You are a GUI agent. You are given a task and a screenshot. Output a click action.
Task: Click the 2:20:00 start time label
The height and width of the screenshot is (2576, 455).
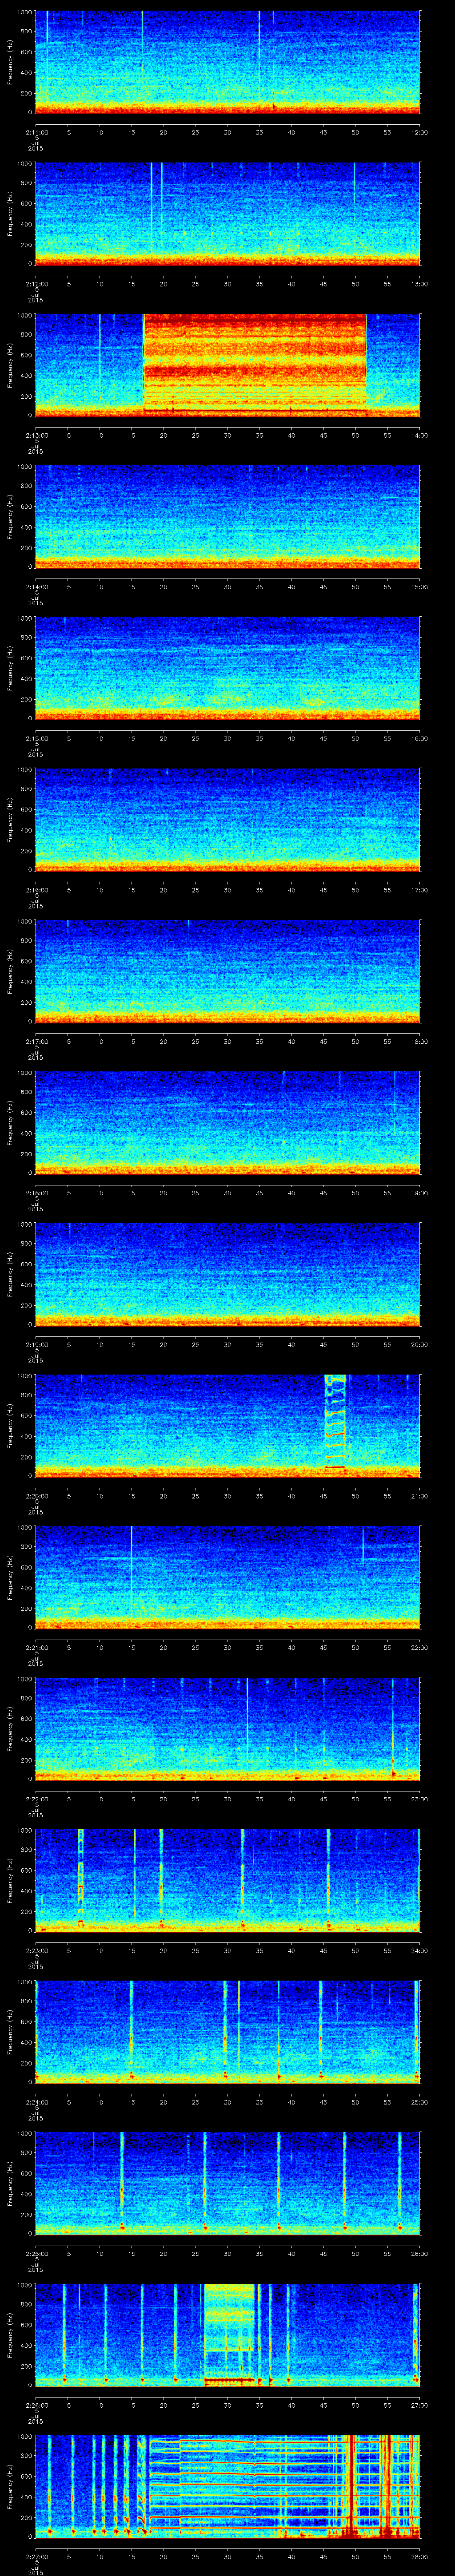36,1496
